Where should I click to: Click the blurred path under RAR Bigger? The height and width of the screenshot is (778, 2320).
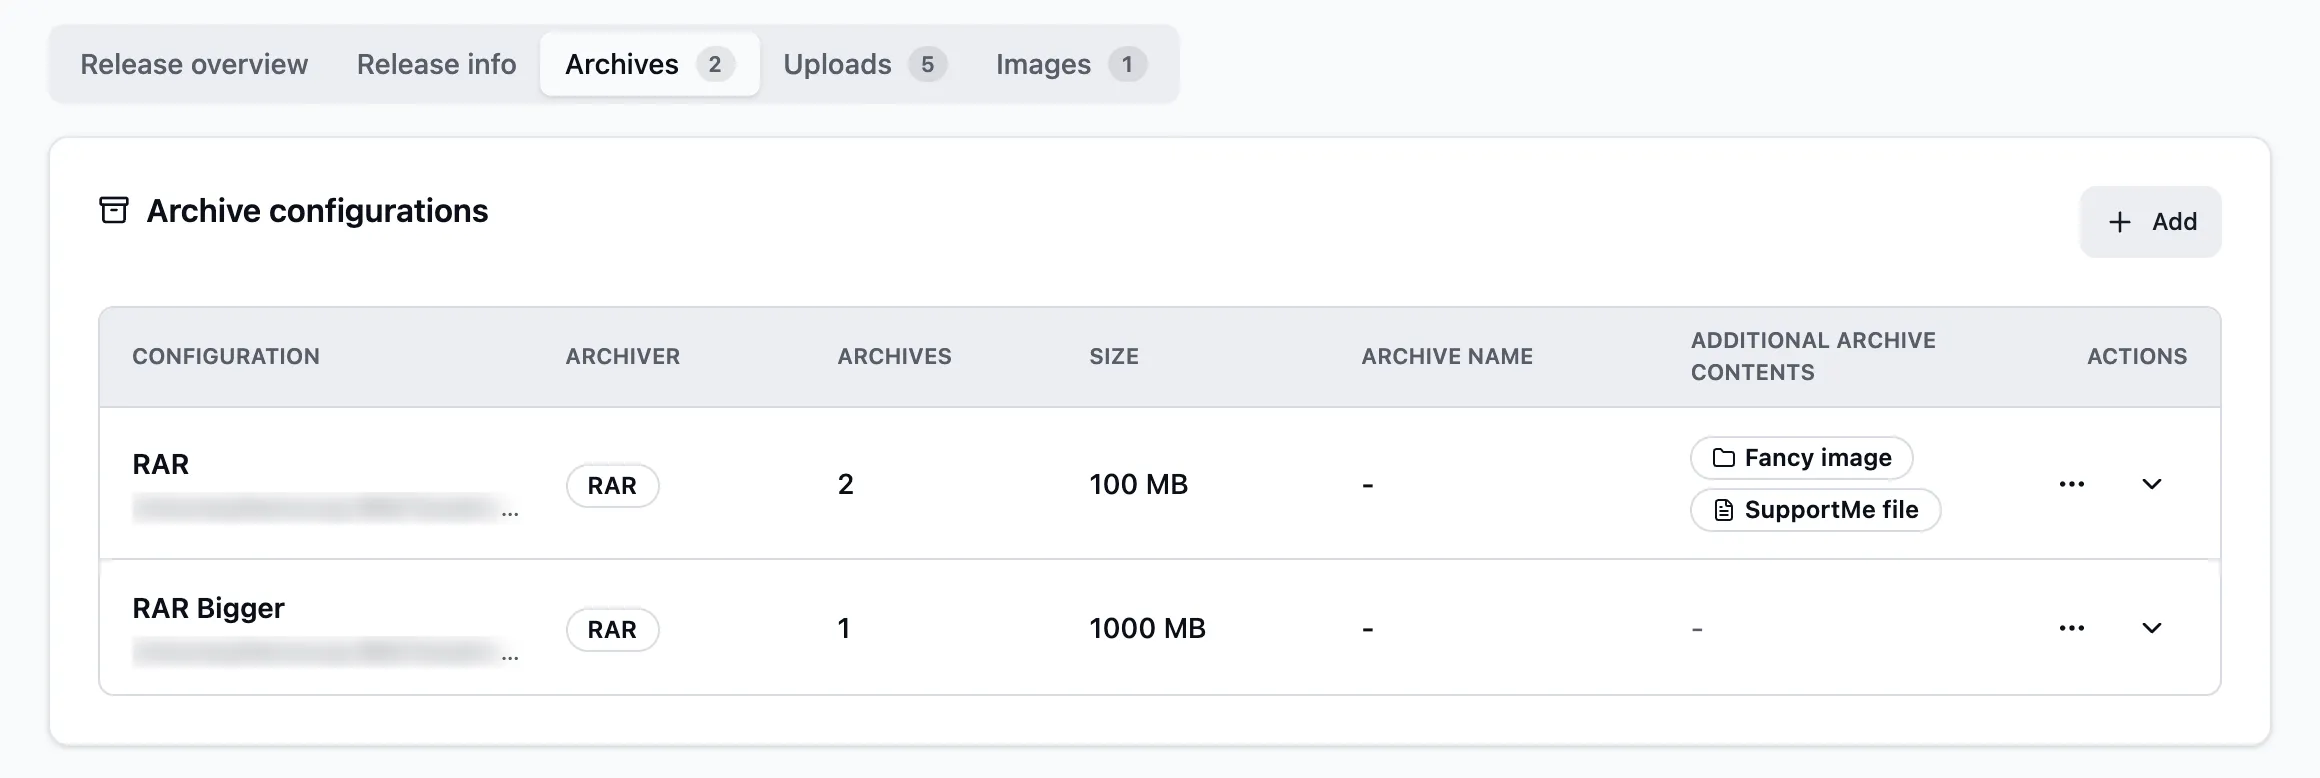[x=325, y=653]
